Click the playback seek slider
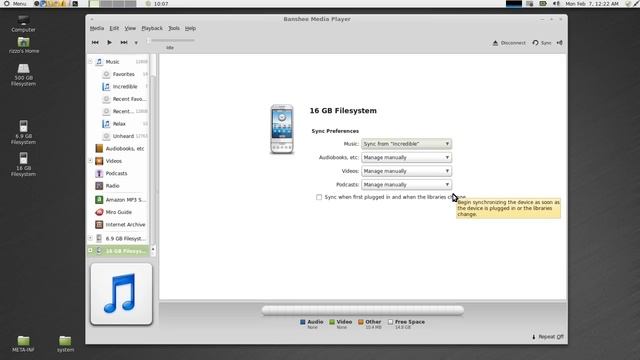The width and height of the screenshot is (640, 360). point(171,40)
